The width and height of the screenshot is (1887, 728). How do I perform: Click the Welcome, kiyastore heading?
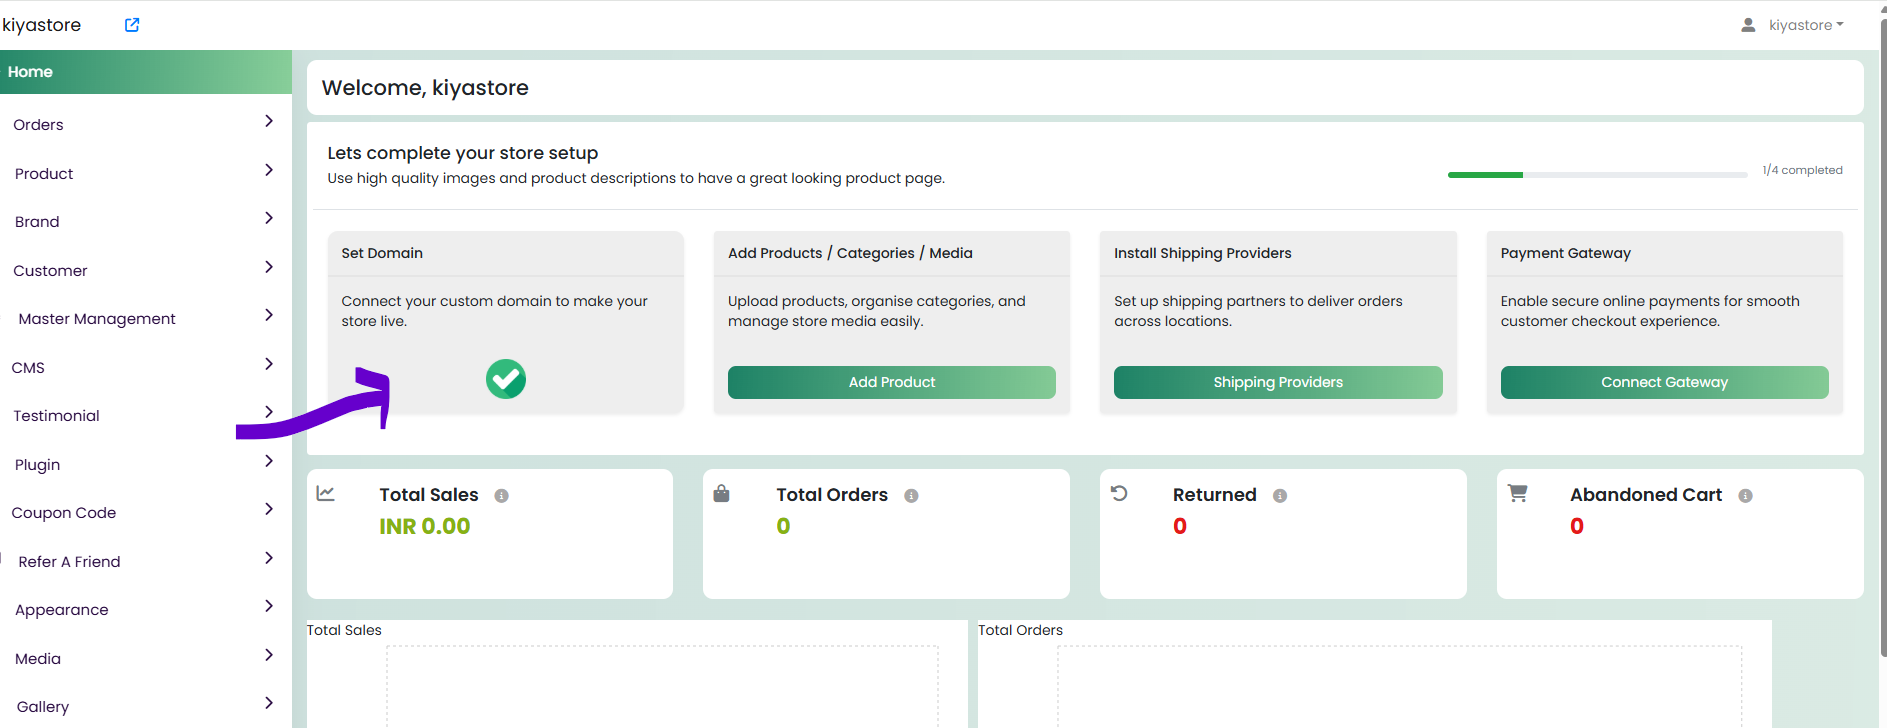pyautogui.click(x=425, y=88)
